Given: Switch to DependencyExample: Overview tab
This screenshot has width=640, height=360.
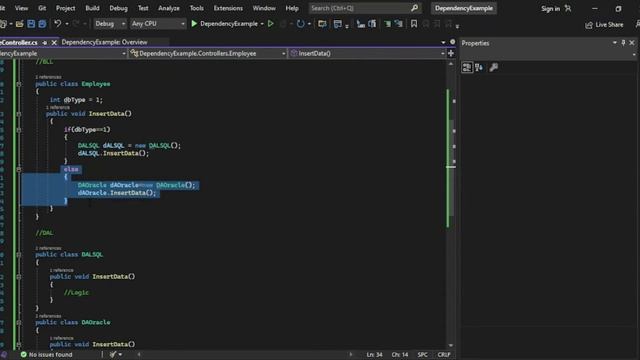Looking at the screenshot, I should [x=104, y=42].
